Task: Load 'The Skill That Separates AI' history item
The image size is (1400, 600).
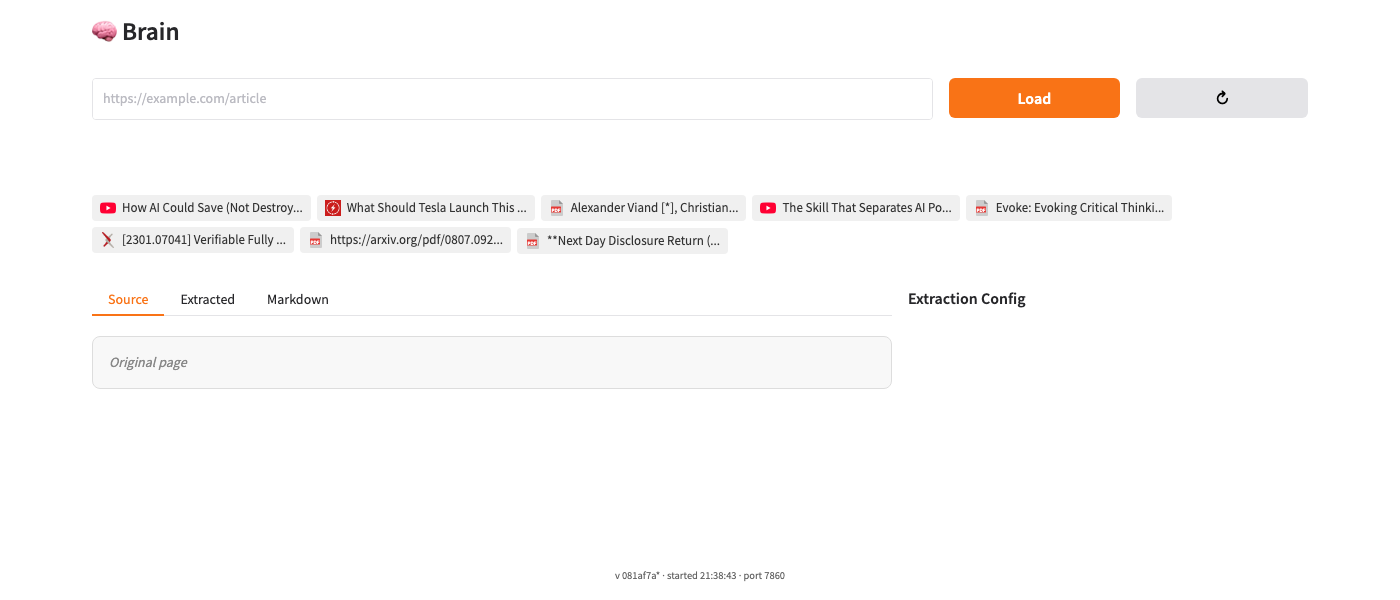Action: click(x=866, y=208)
